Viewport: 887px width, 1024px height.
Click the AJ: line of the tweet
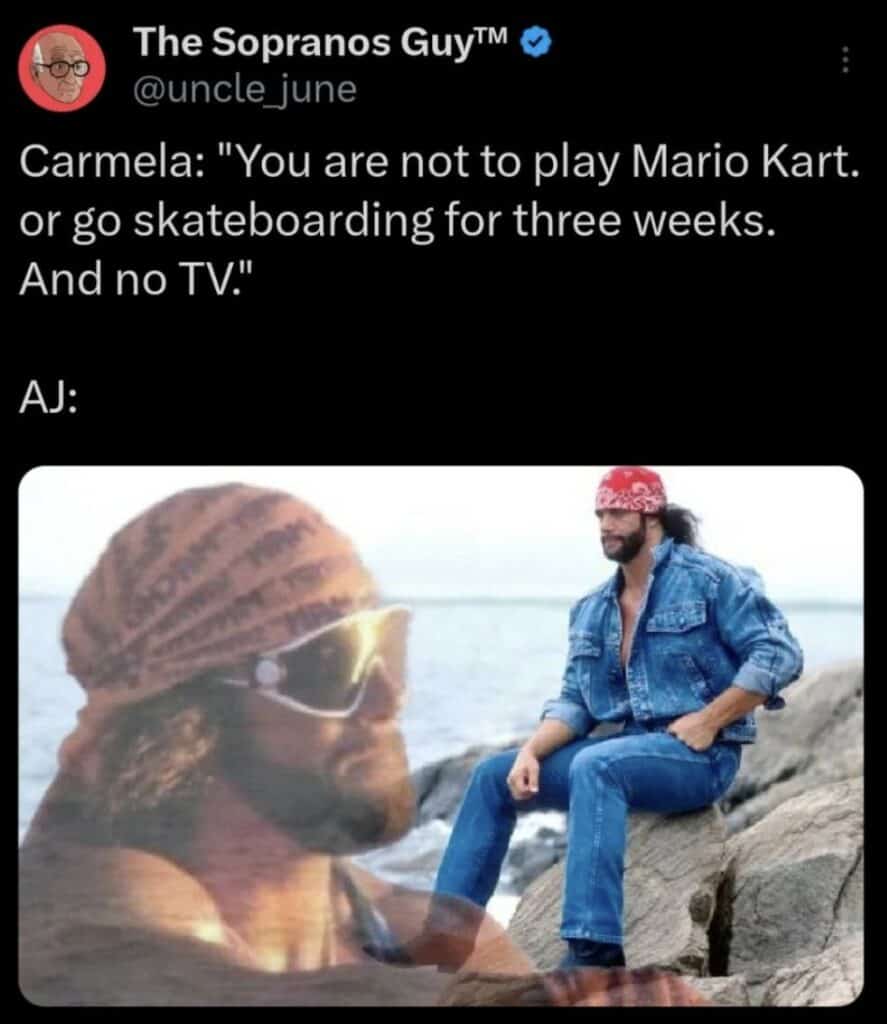48,398
